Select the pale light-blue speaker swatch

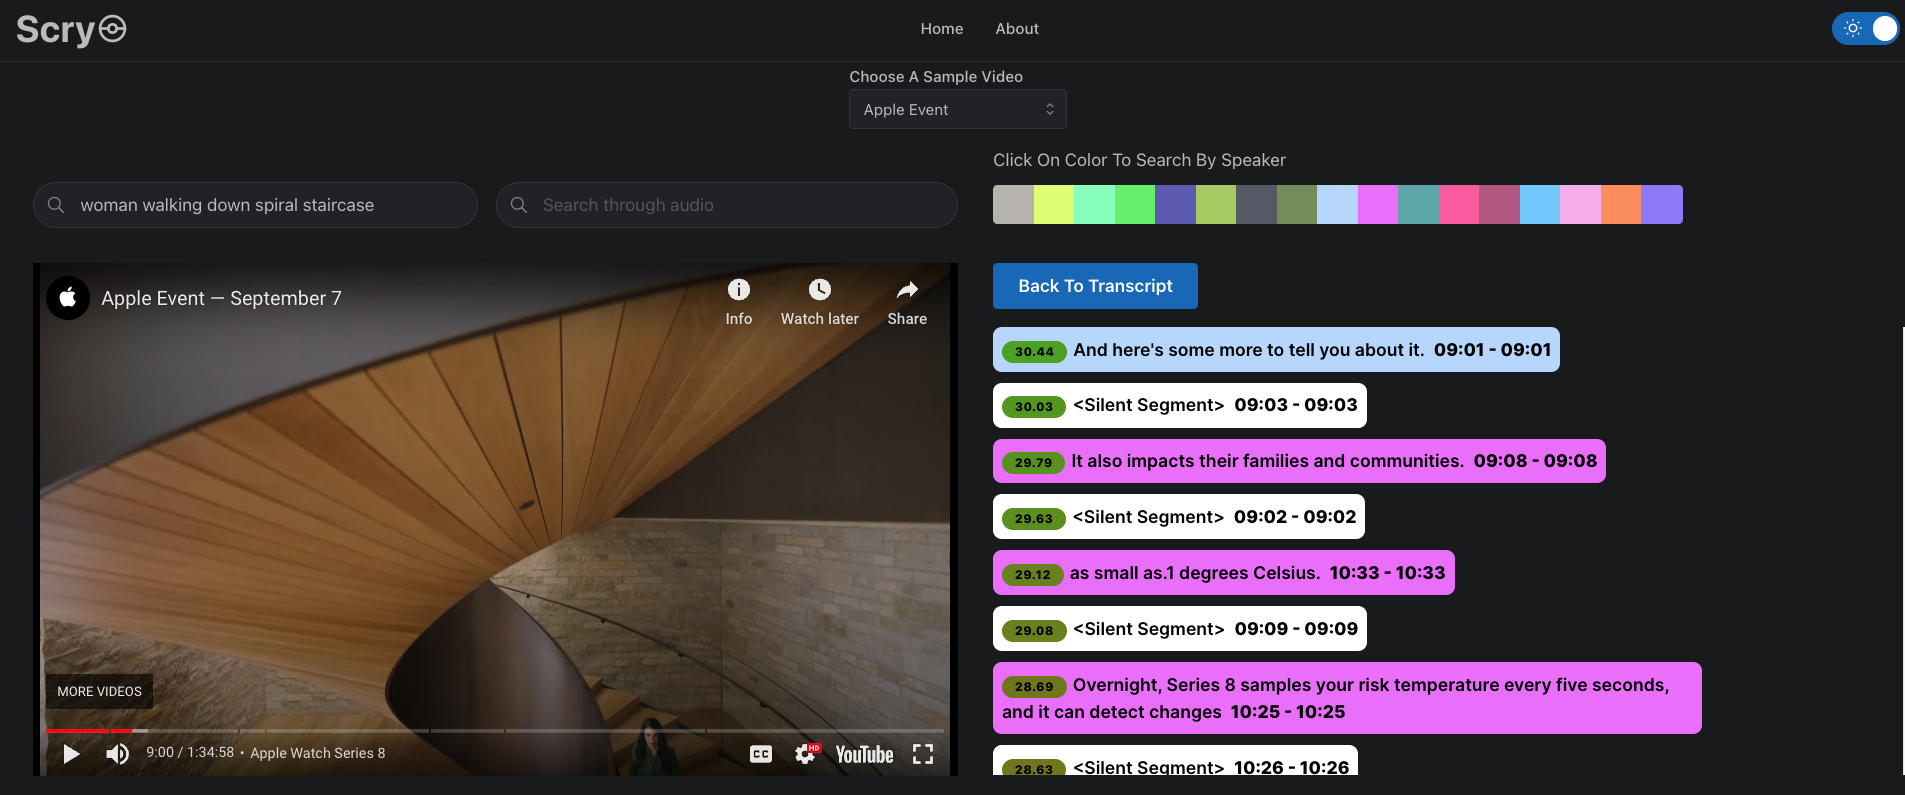1337,204
